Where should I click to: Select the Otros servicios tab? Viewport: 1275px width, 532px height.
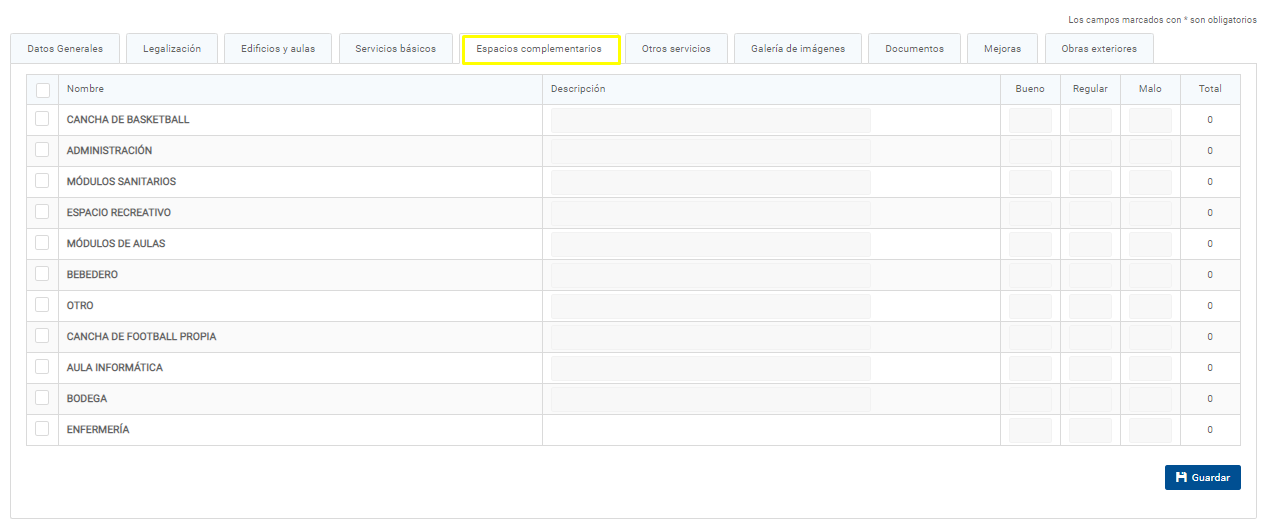click(x=676, y=49)
